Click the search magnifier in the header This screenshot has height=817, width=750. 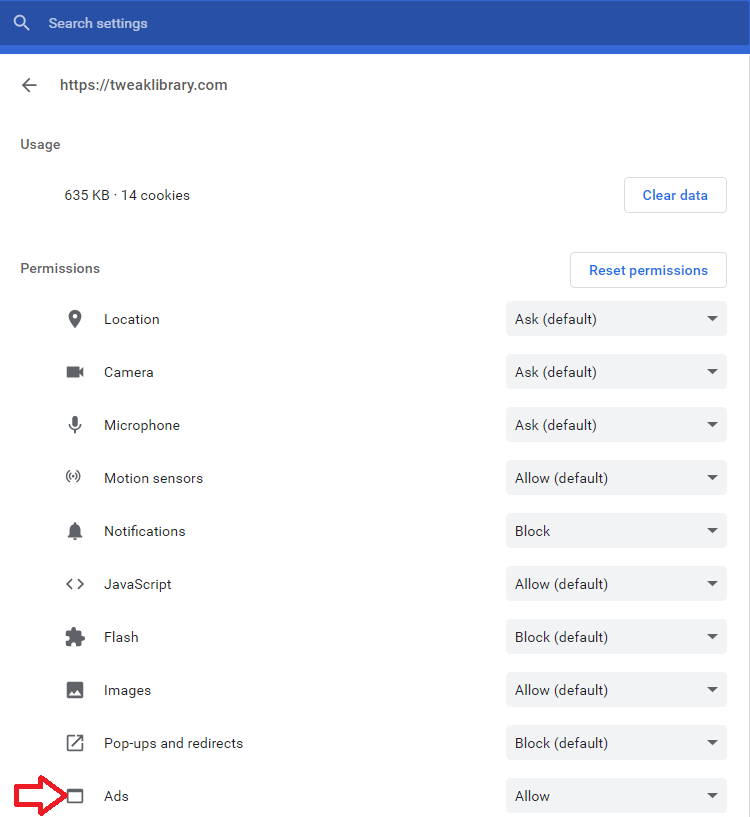21,22
